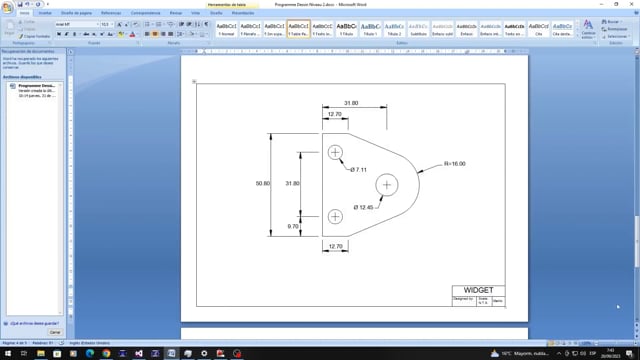The width and height of the screenshot is (640, 360).
Task: Open Diseño de página tab
Action: tap(76, 13)
